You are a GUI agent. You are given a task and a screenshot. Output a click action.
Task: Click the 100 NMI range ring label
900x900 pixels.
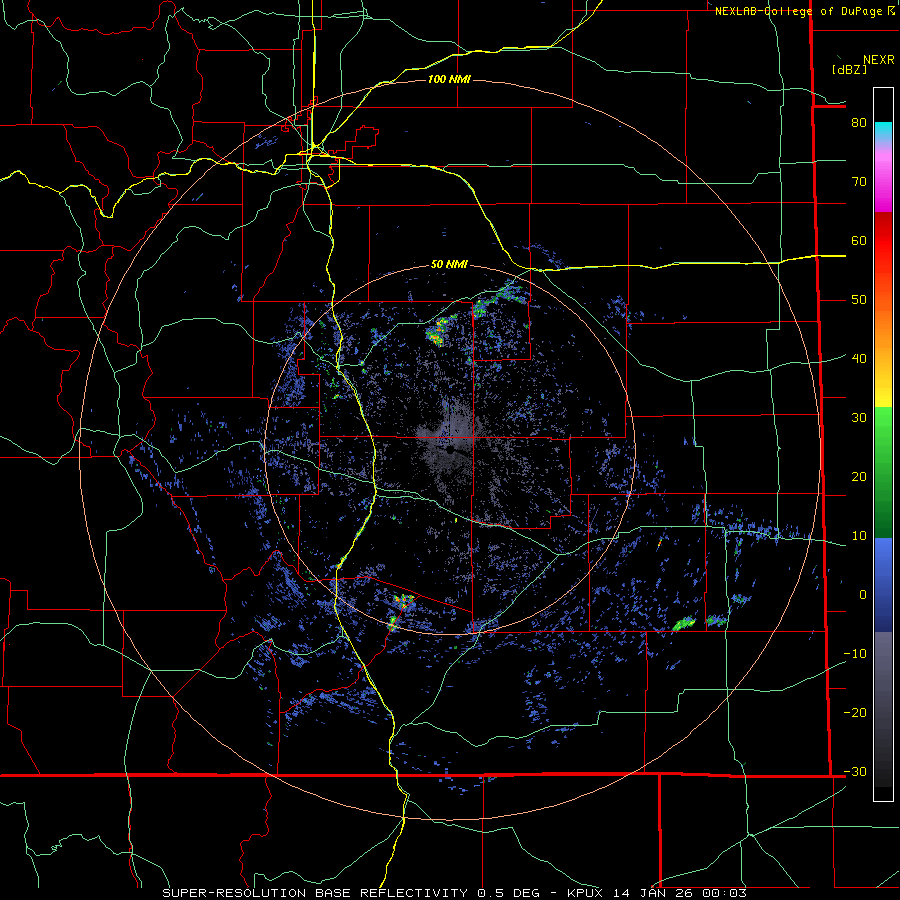pos(449,79)
